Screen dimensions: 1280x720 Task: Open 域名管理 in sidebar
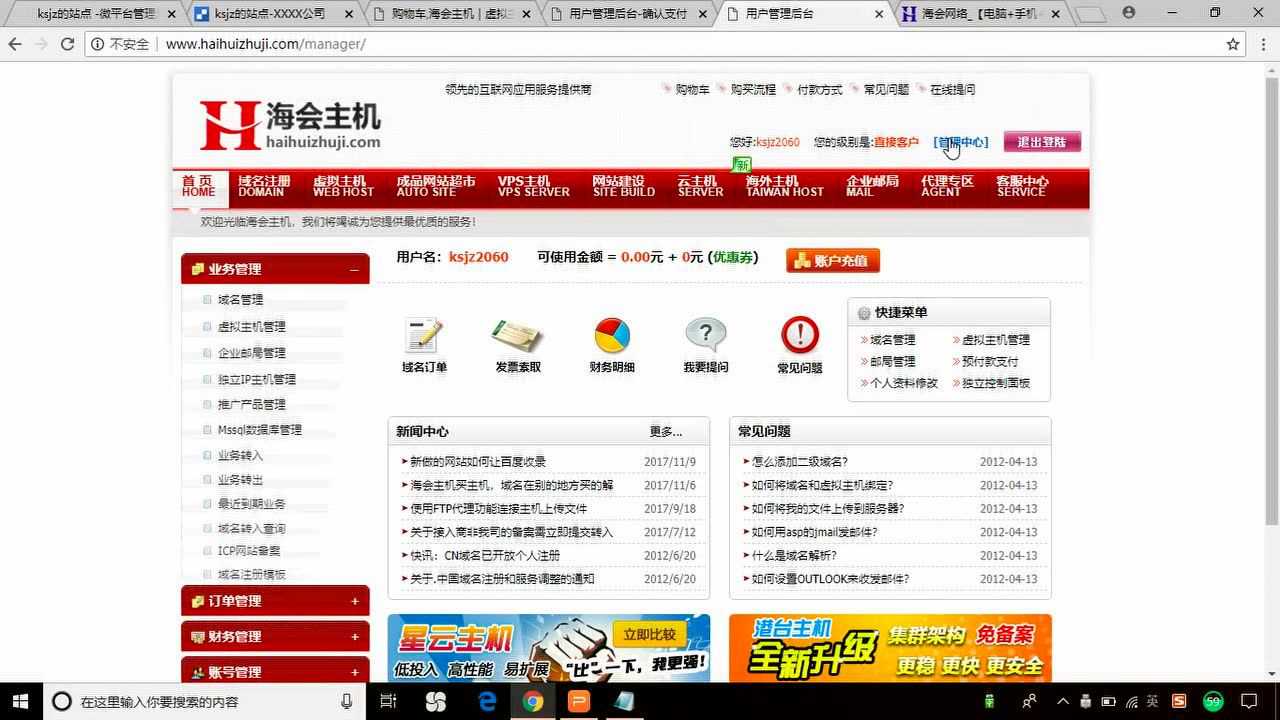(240, 300)
